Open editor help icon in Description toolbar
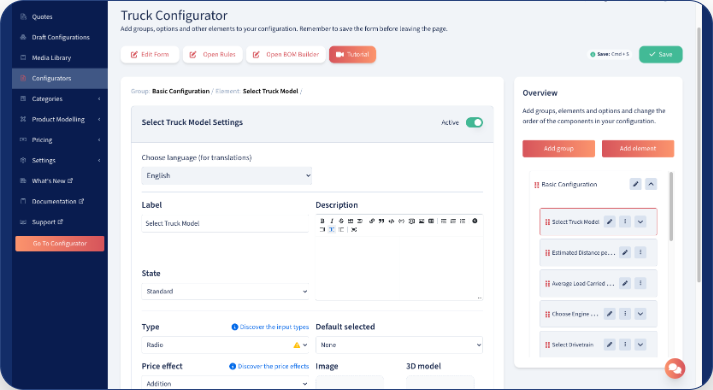This screenshot has width=713, height=390. tap(474, 221)
